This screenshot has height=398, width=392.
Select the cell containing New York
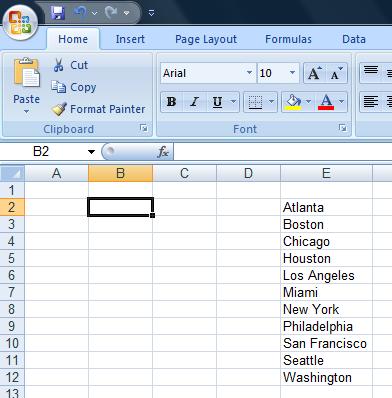coord(326,309)
